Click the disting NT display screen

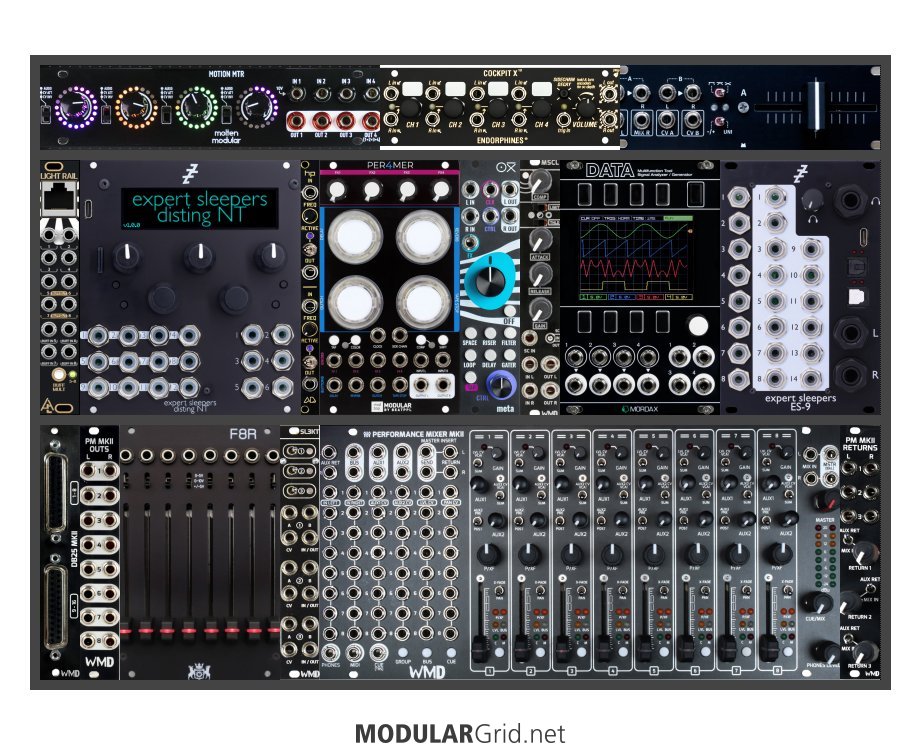click(x=200, y=209)
